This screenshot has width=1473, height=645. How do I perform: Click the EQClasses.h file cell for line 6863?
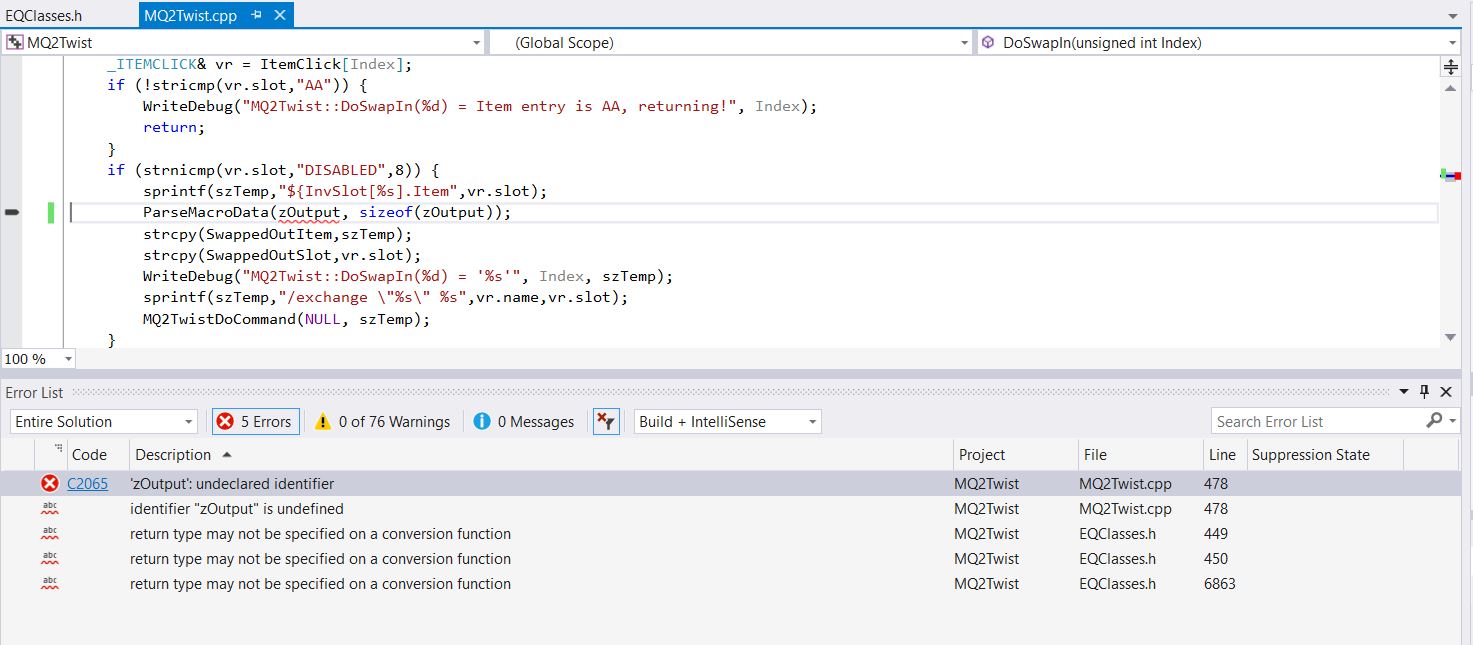[1118, 584]
